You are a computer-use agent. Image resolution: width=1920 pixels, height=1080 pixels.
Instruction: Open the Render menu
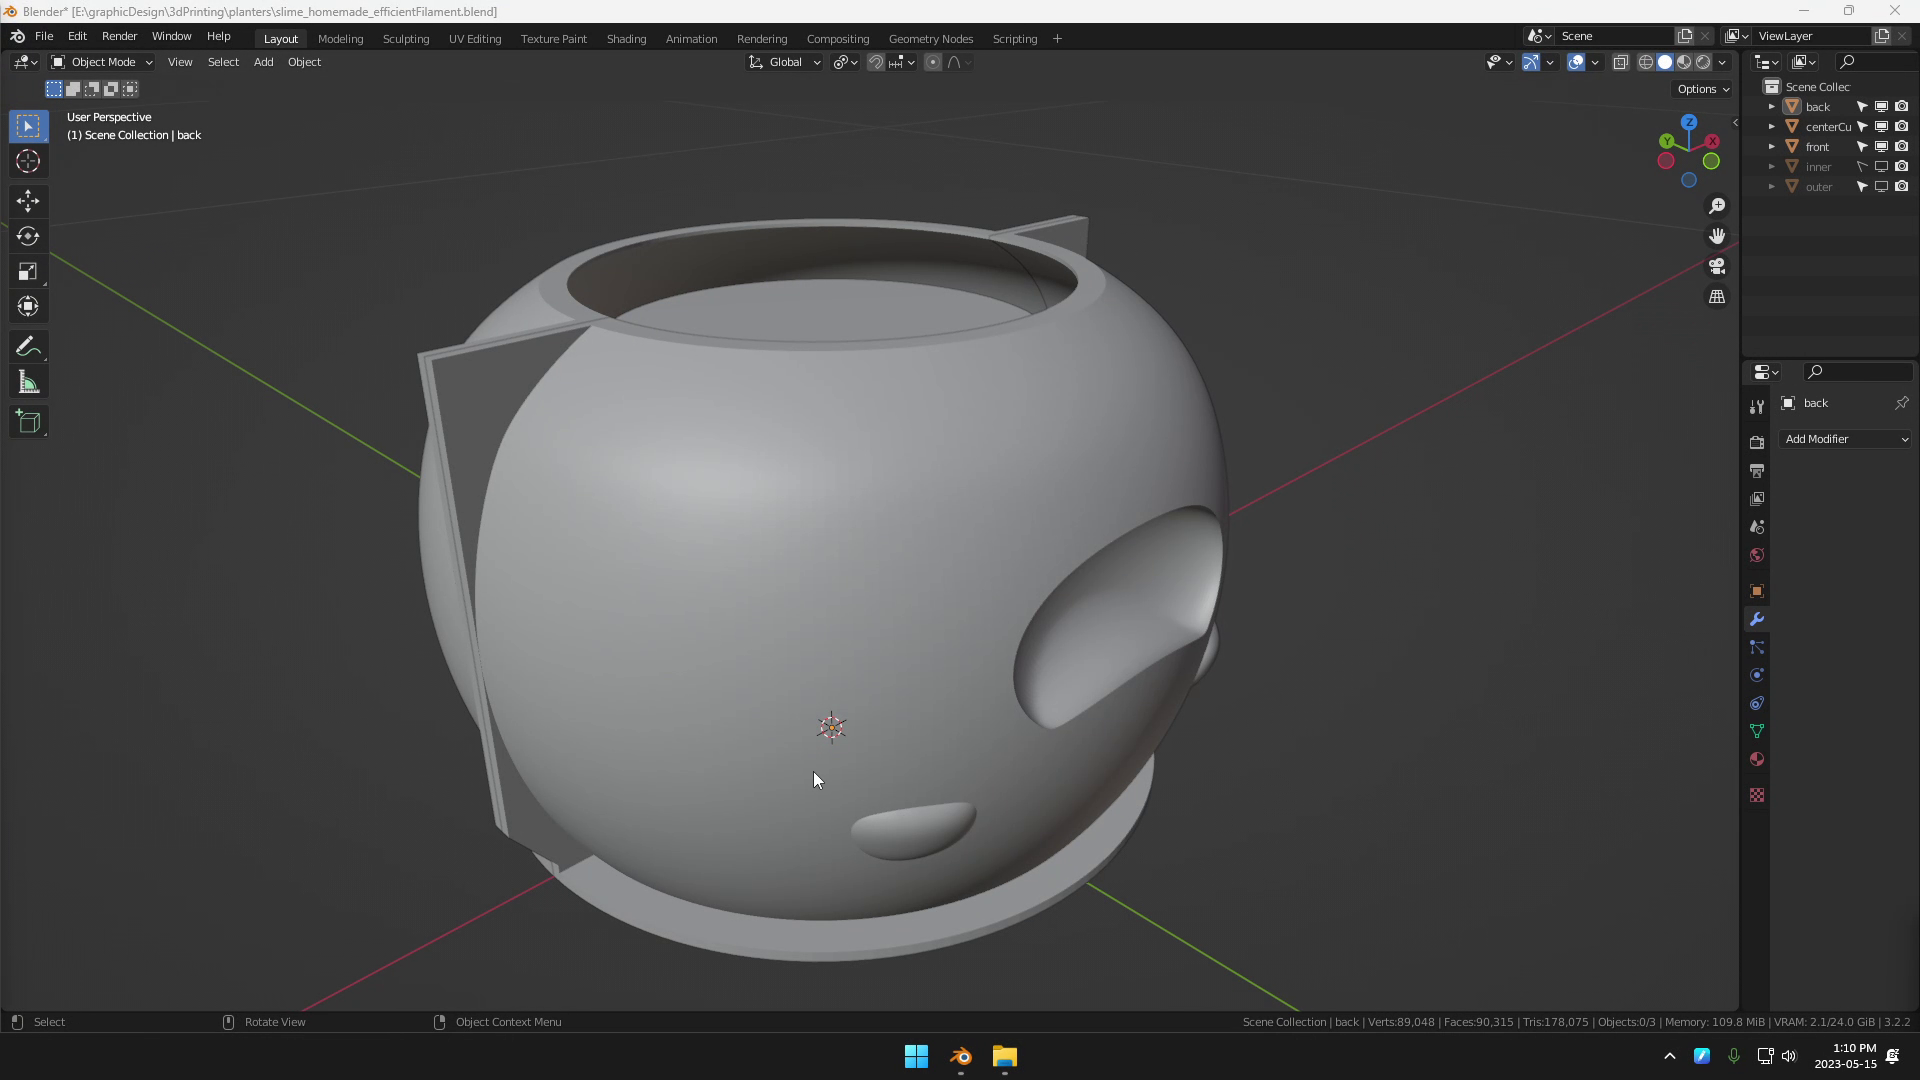(119, 36)
